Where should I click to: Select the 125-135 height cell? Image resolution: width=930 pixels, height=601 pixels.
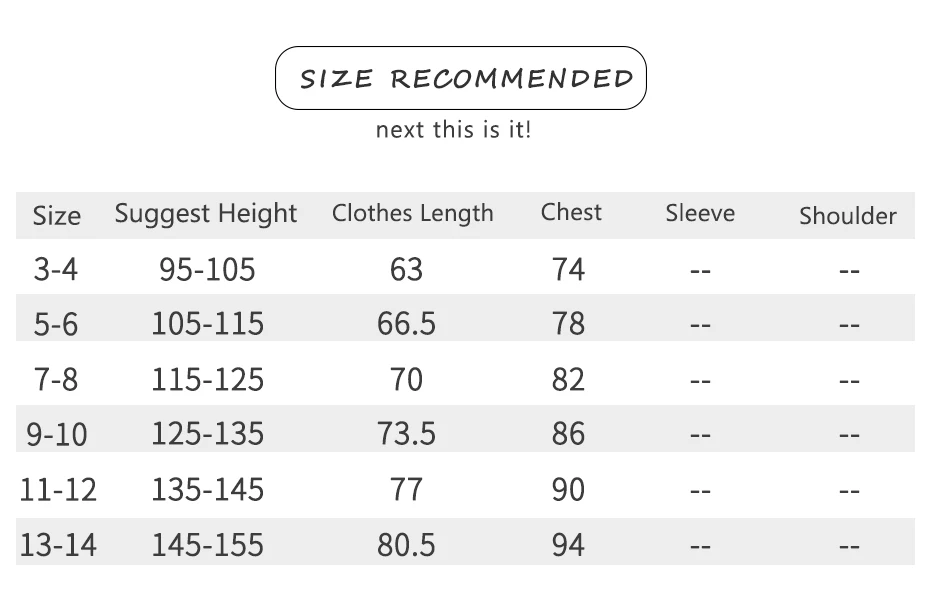pos(208,434)
